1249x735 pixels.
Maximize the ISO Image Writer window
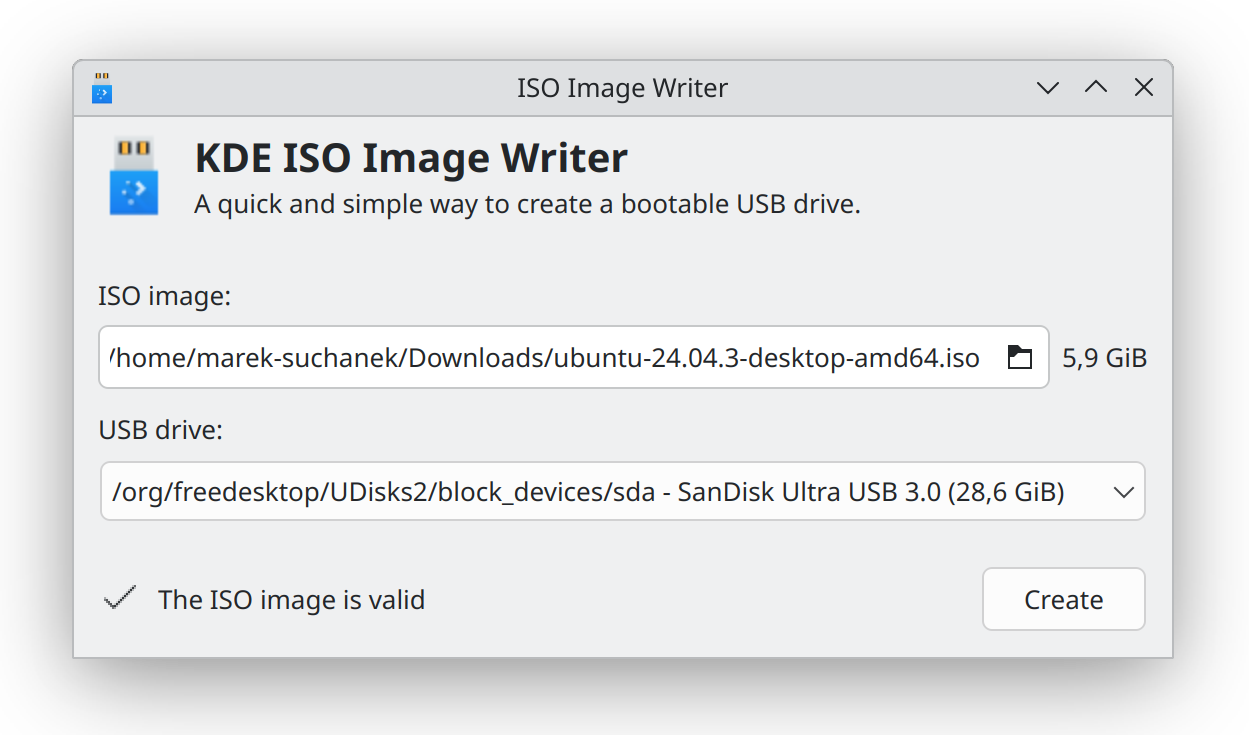point(1096,88)
